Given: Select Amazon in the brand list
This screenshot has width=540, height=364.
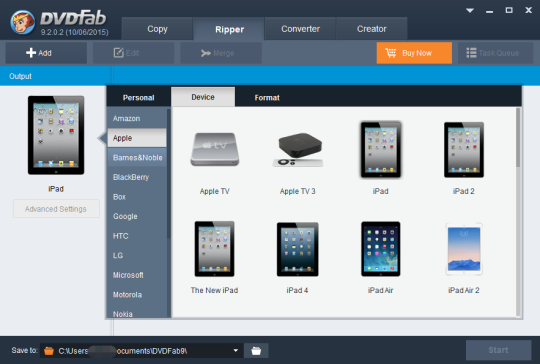Looking at the screenshot, I should (137, 118).
